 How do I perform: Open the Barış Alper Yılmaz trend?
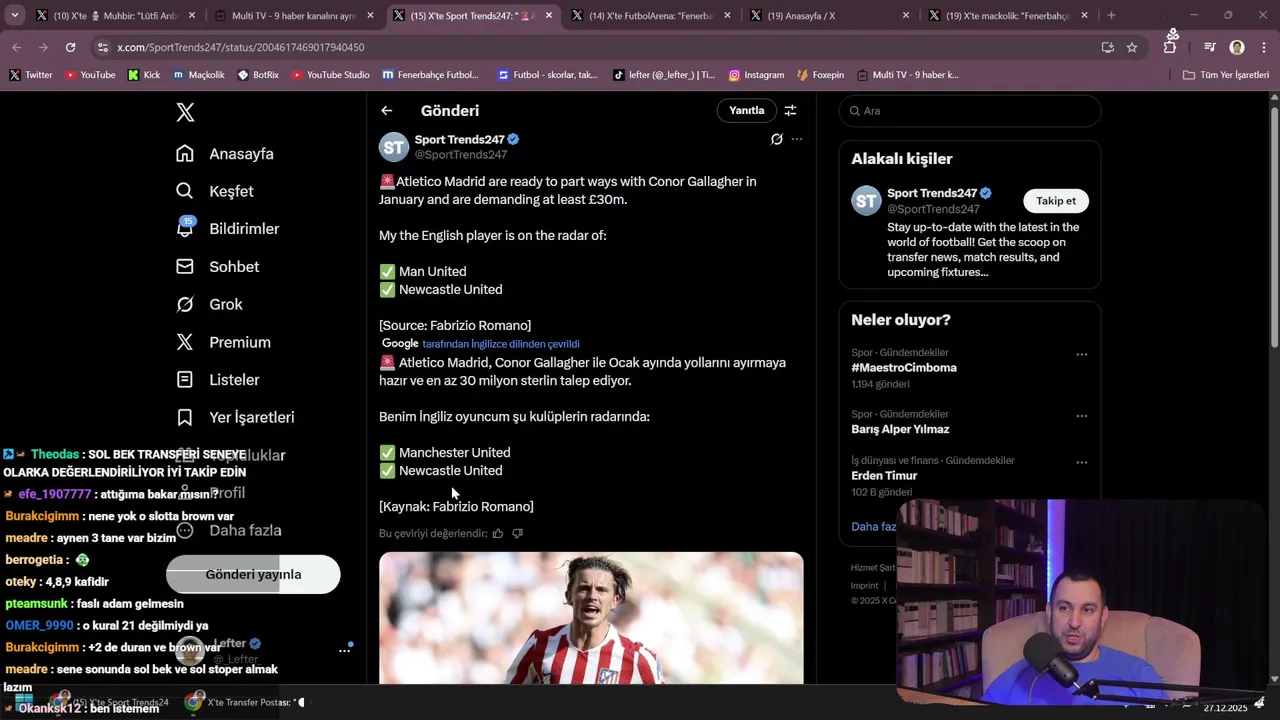(900, 429)
